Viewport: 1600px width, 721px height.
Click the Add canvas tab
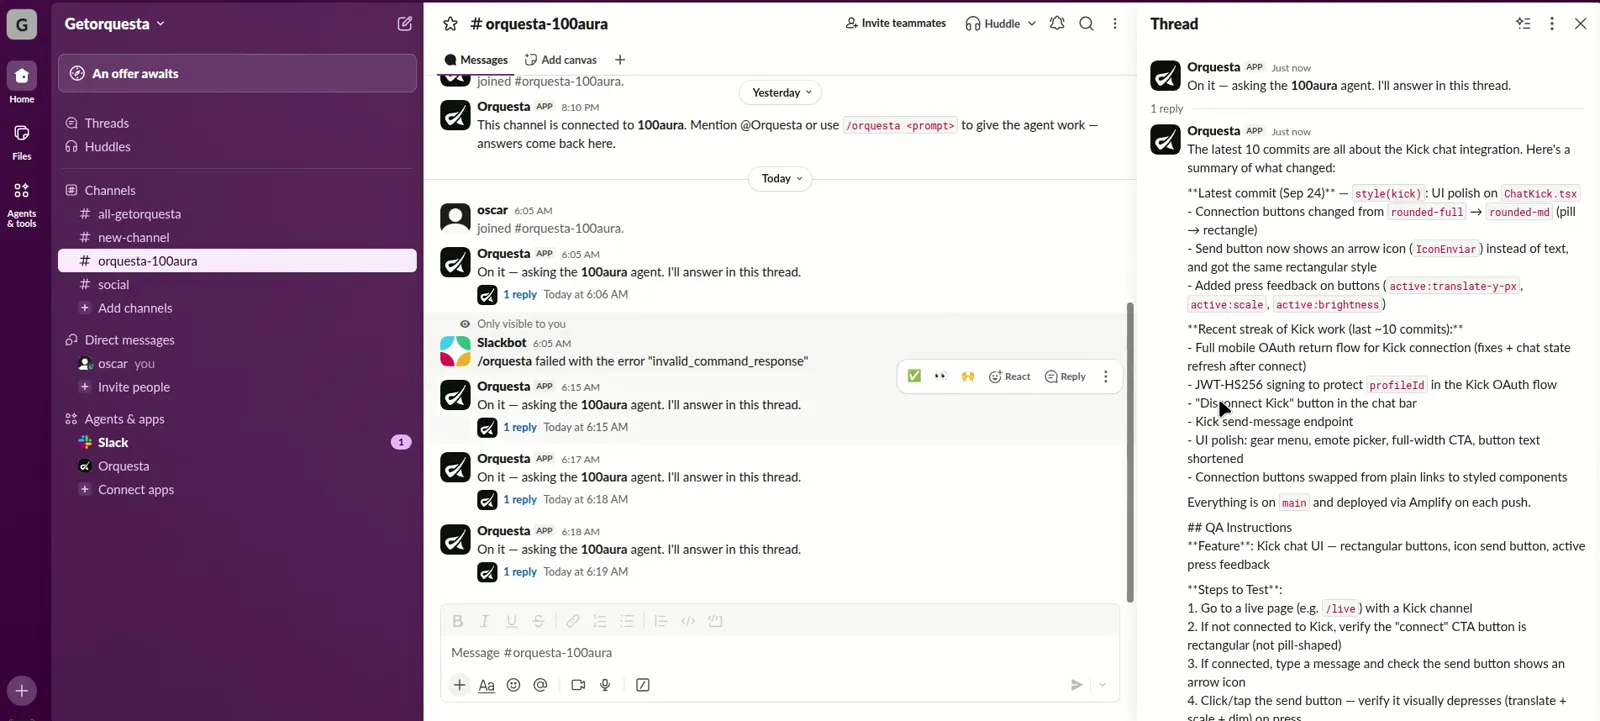click(x=561, y=60)
